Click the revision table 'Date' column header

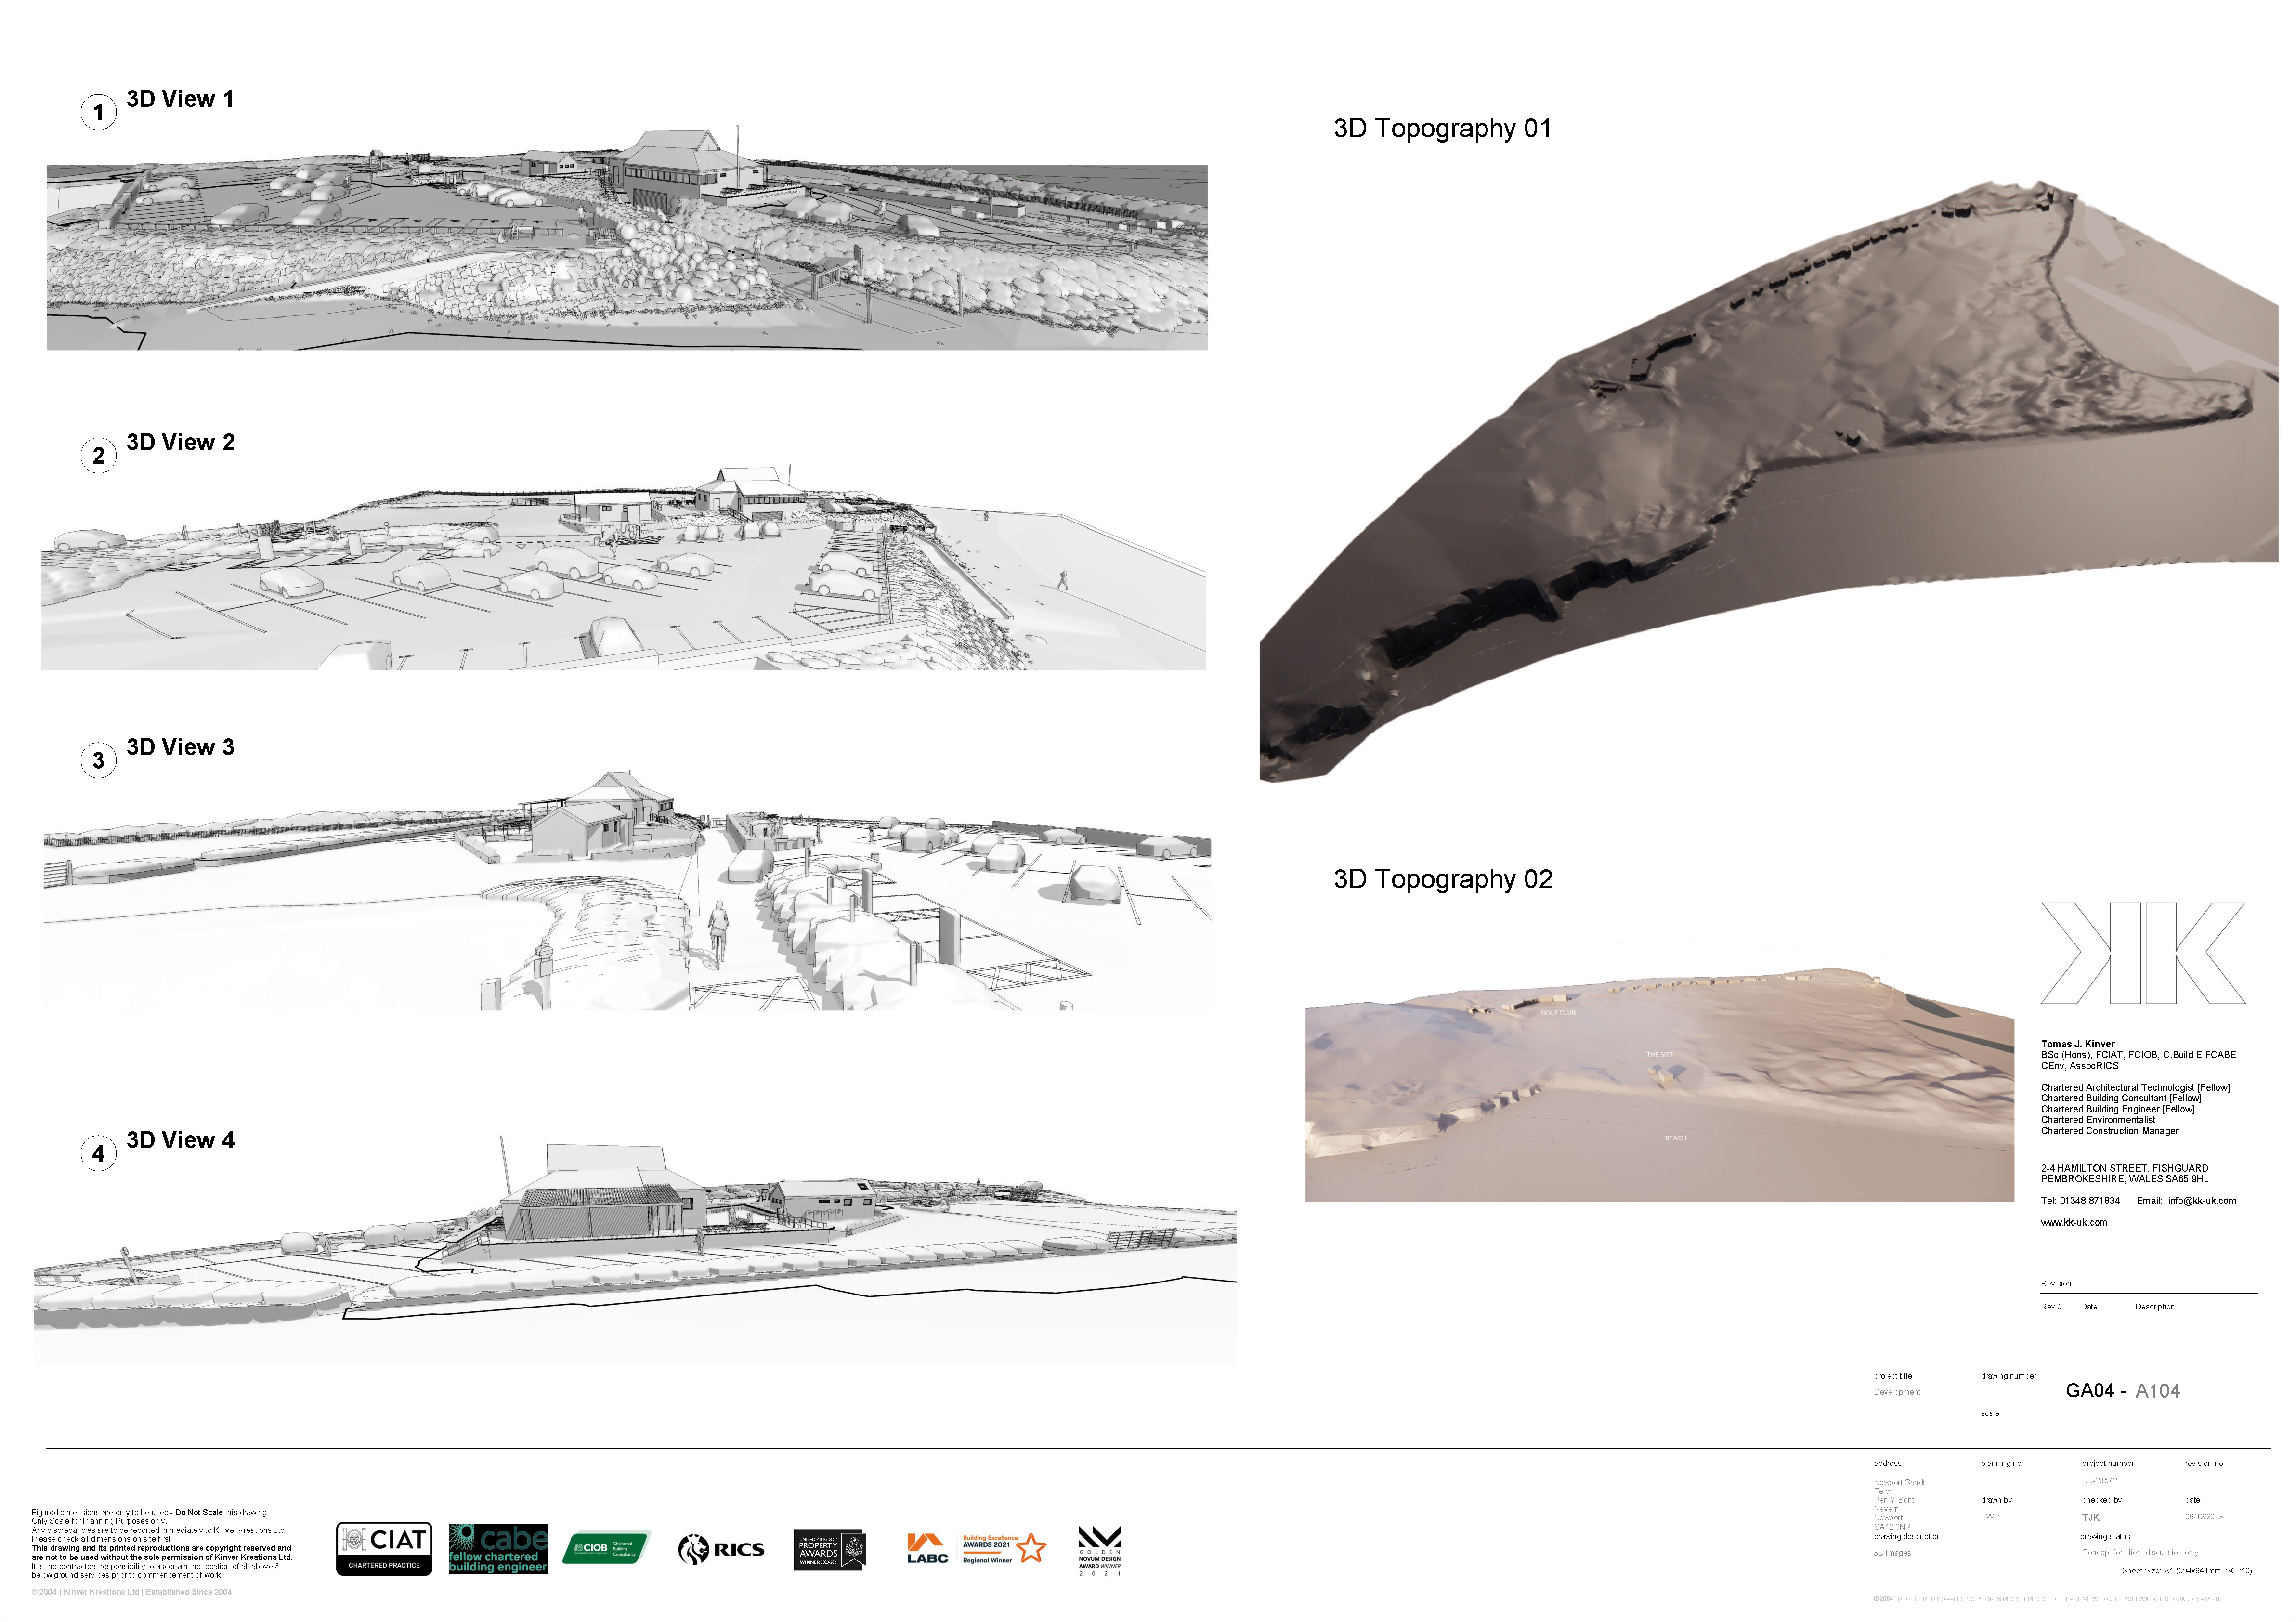pyautogui.click(x=2088, y=1307)
